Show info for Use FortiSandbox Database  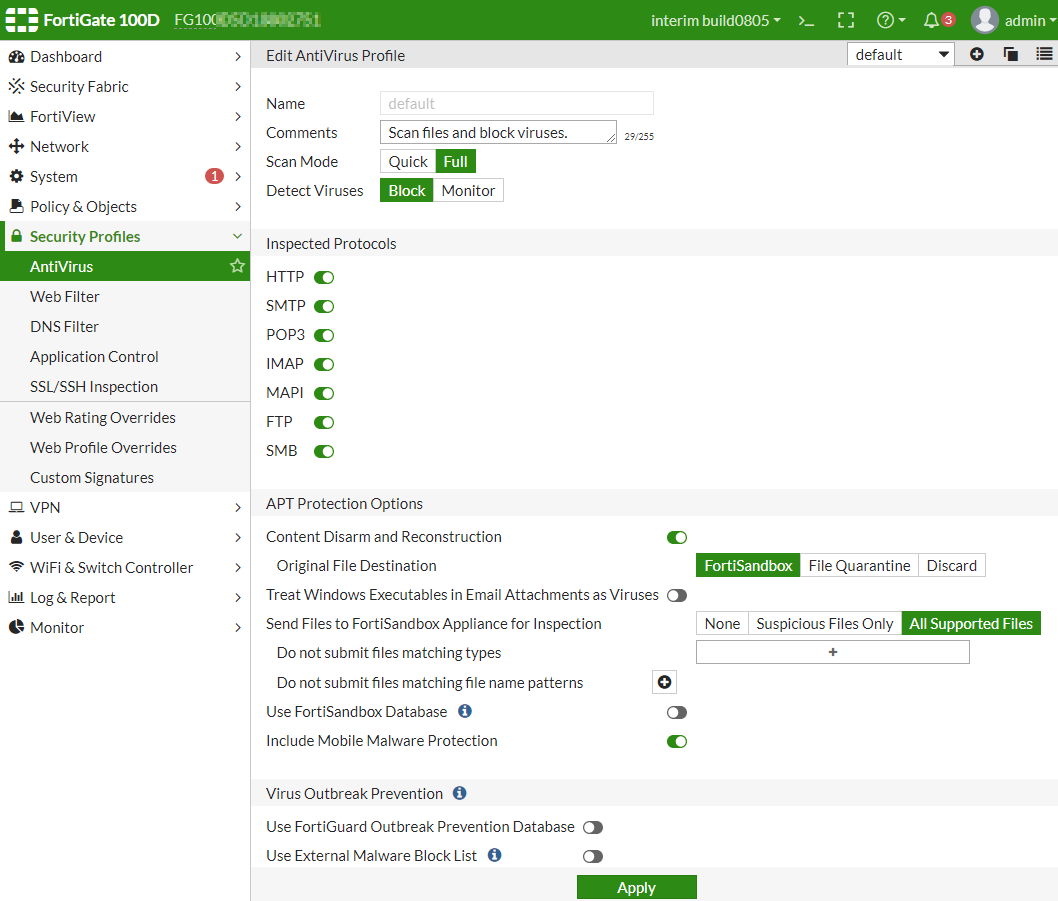[x=465, y=711]
